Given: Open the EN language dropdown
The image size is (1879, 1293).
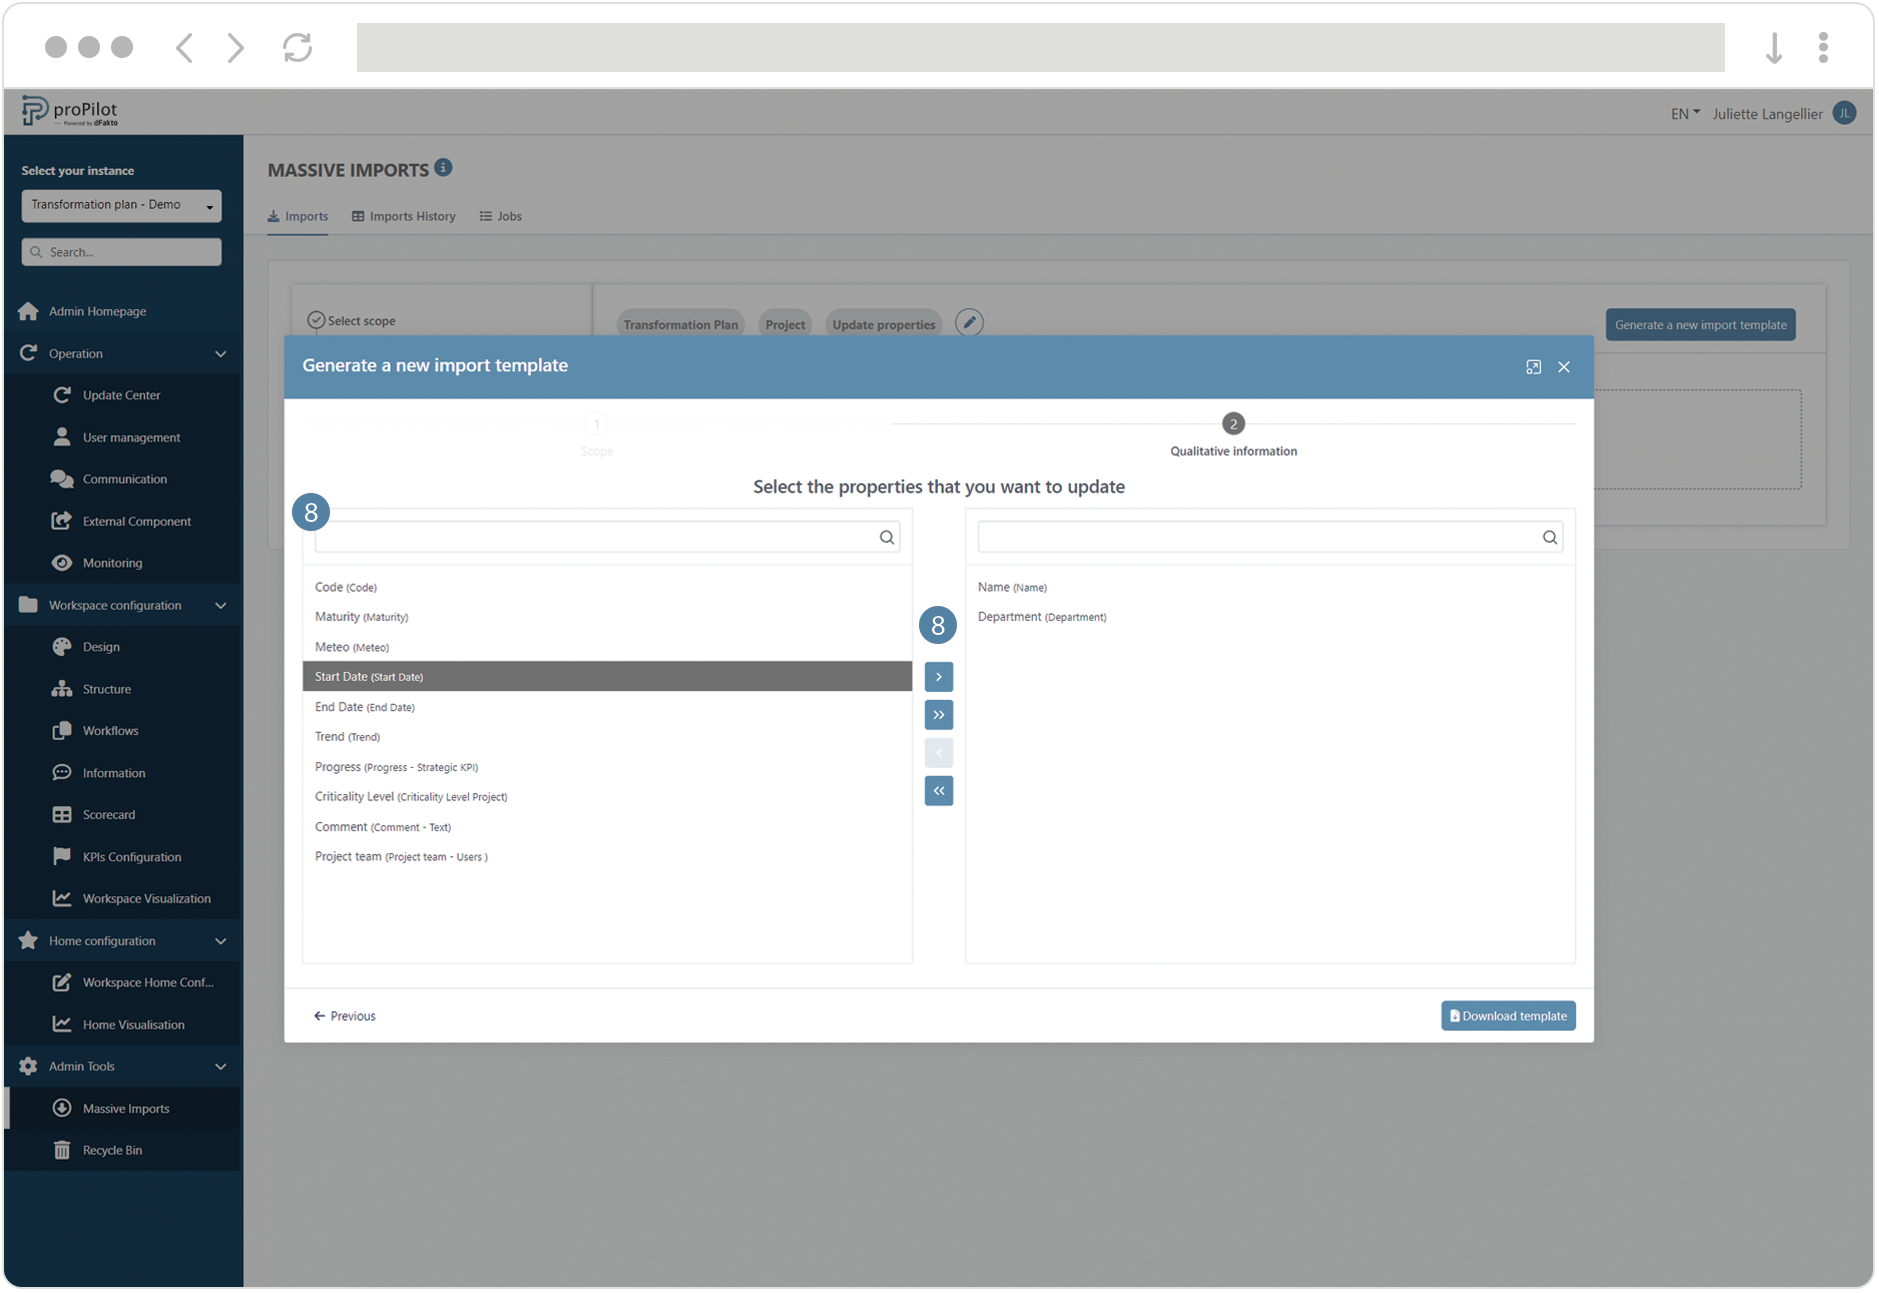Looking at the screenshot, I should (1684, 114).
